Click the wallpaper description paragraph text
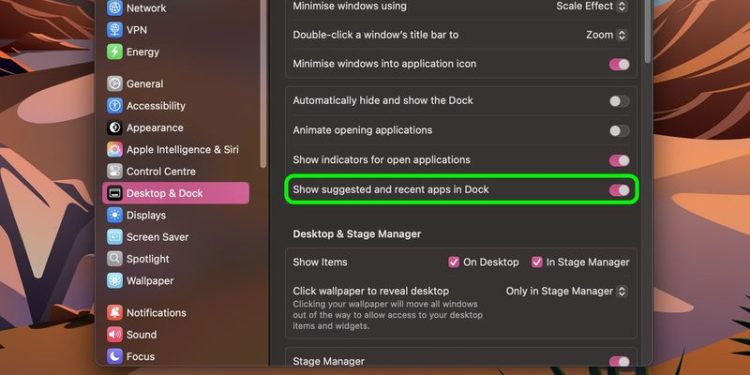The width and height of the screenshot is (750, 375). click(387, 315)
